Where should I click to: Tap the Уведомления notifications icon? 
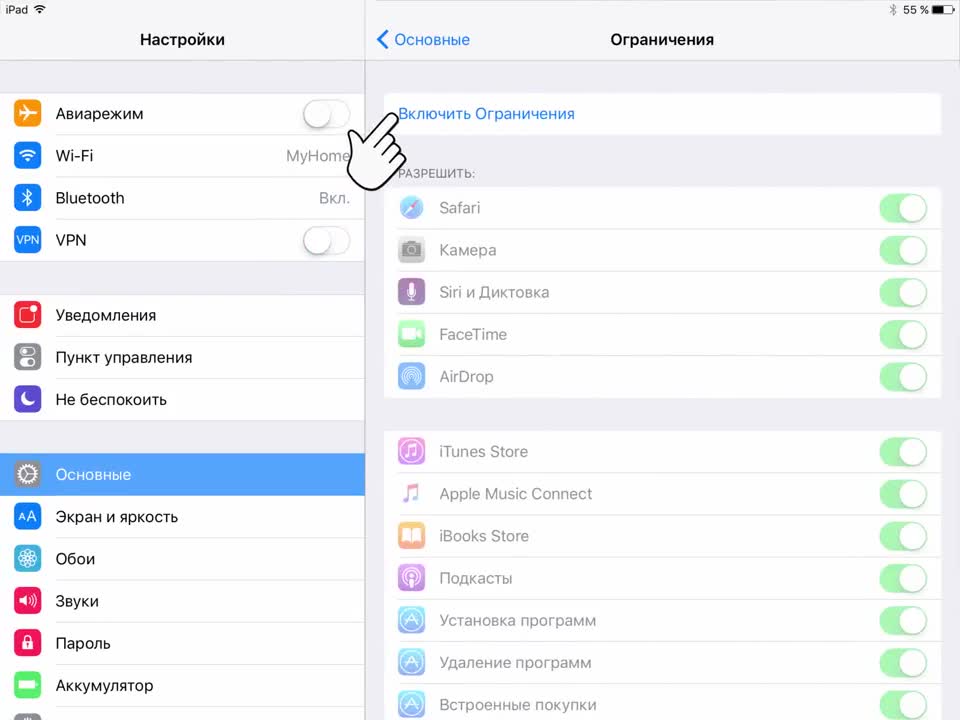[28, 315]
